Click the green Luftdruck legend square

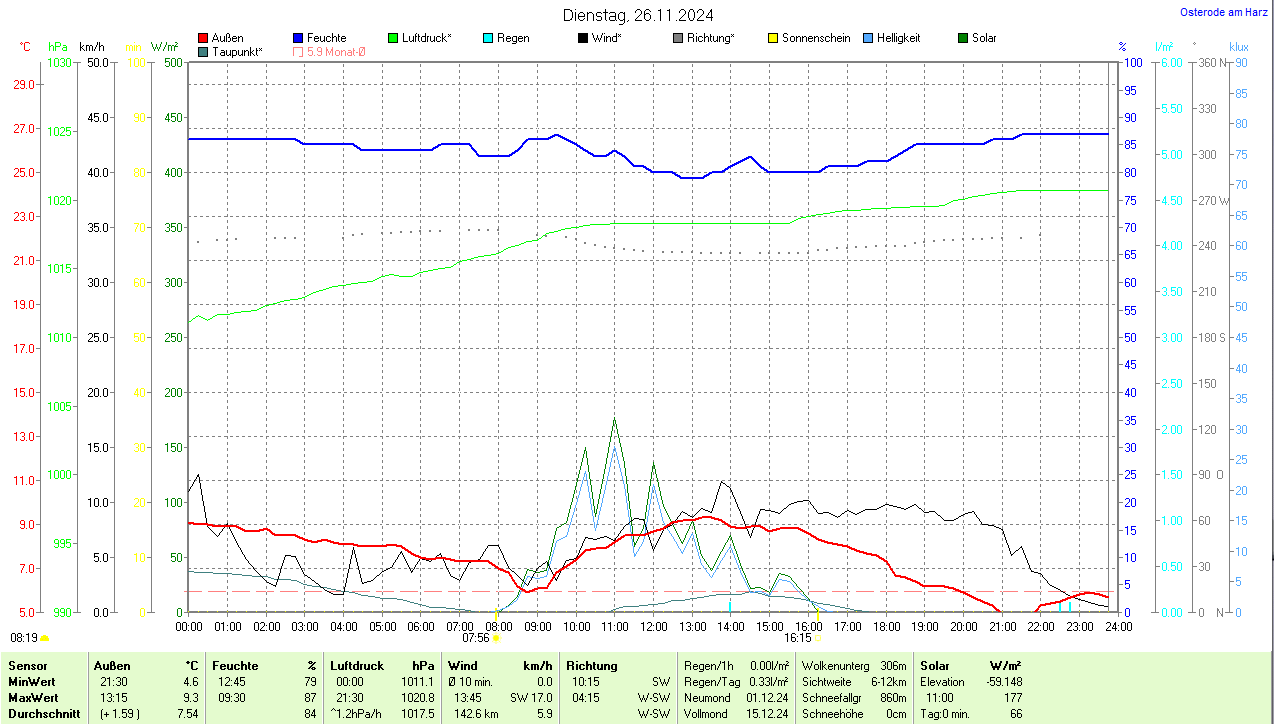point(393,38)
